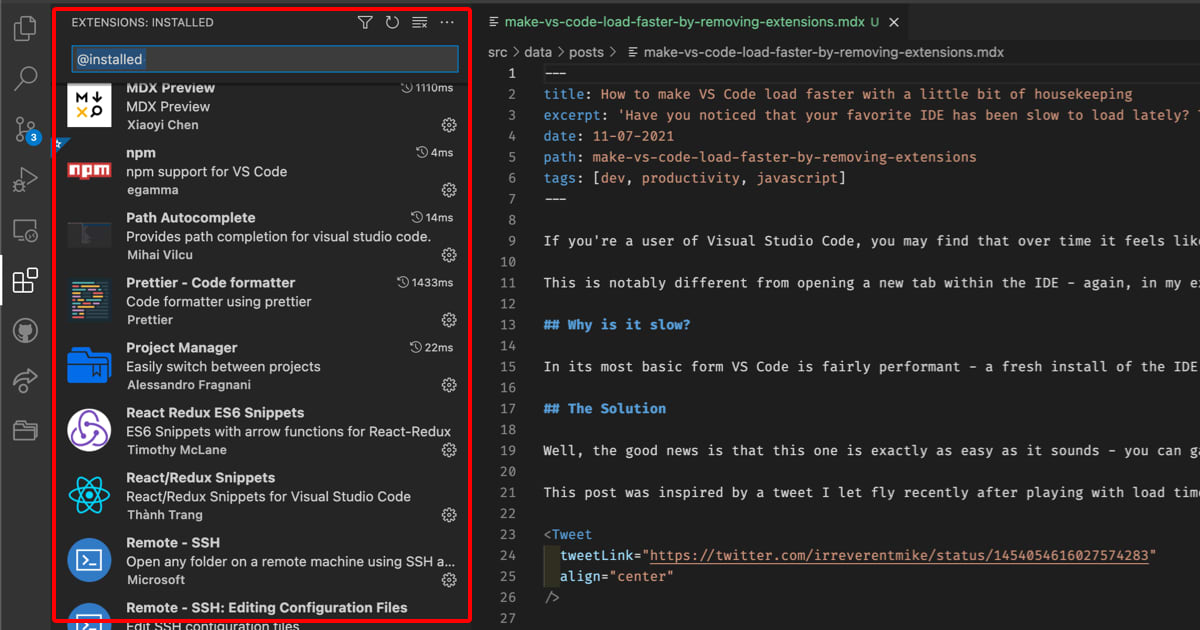Screen dimensions: 1200x630
Task: Open settings gear for Path Autocomplete extension
Action: click(x=448, y=255)
